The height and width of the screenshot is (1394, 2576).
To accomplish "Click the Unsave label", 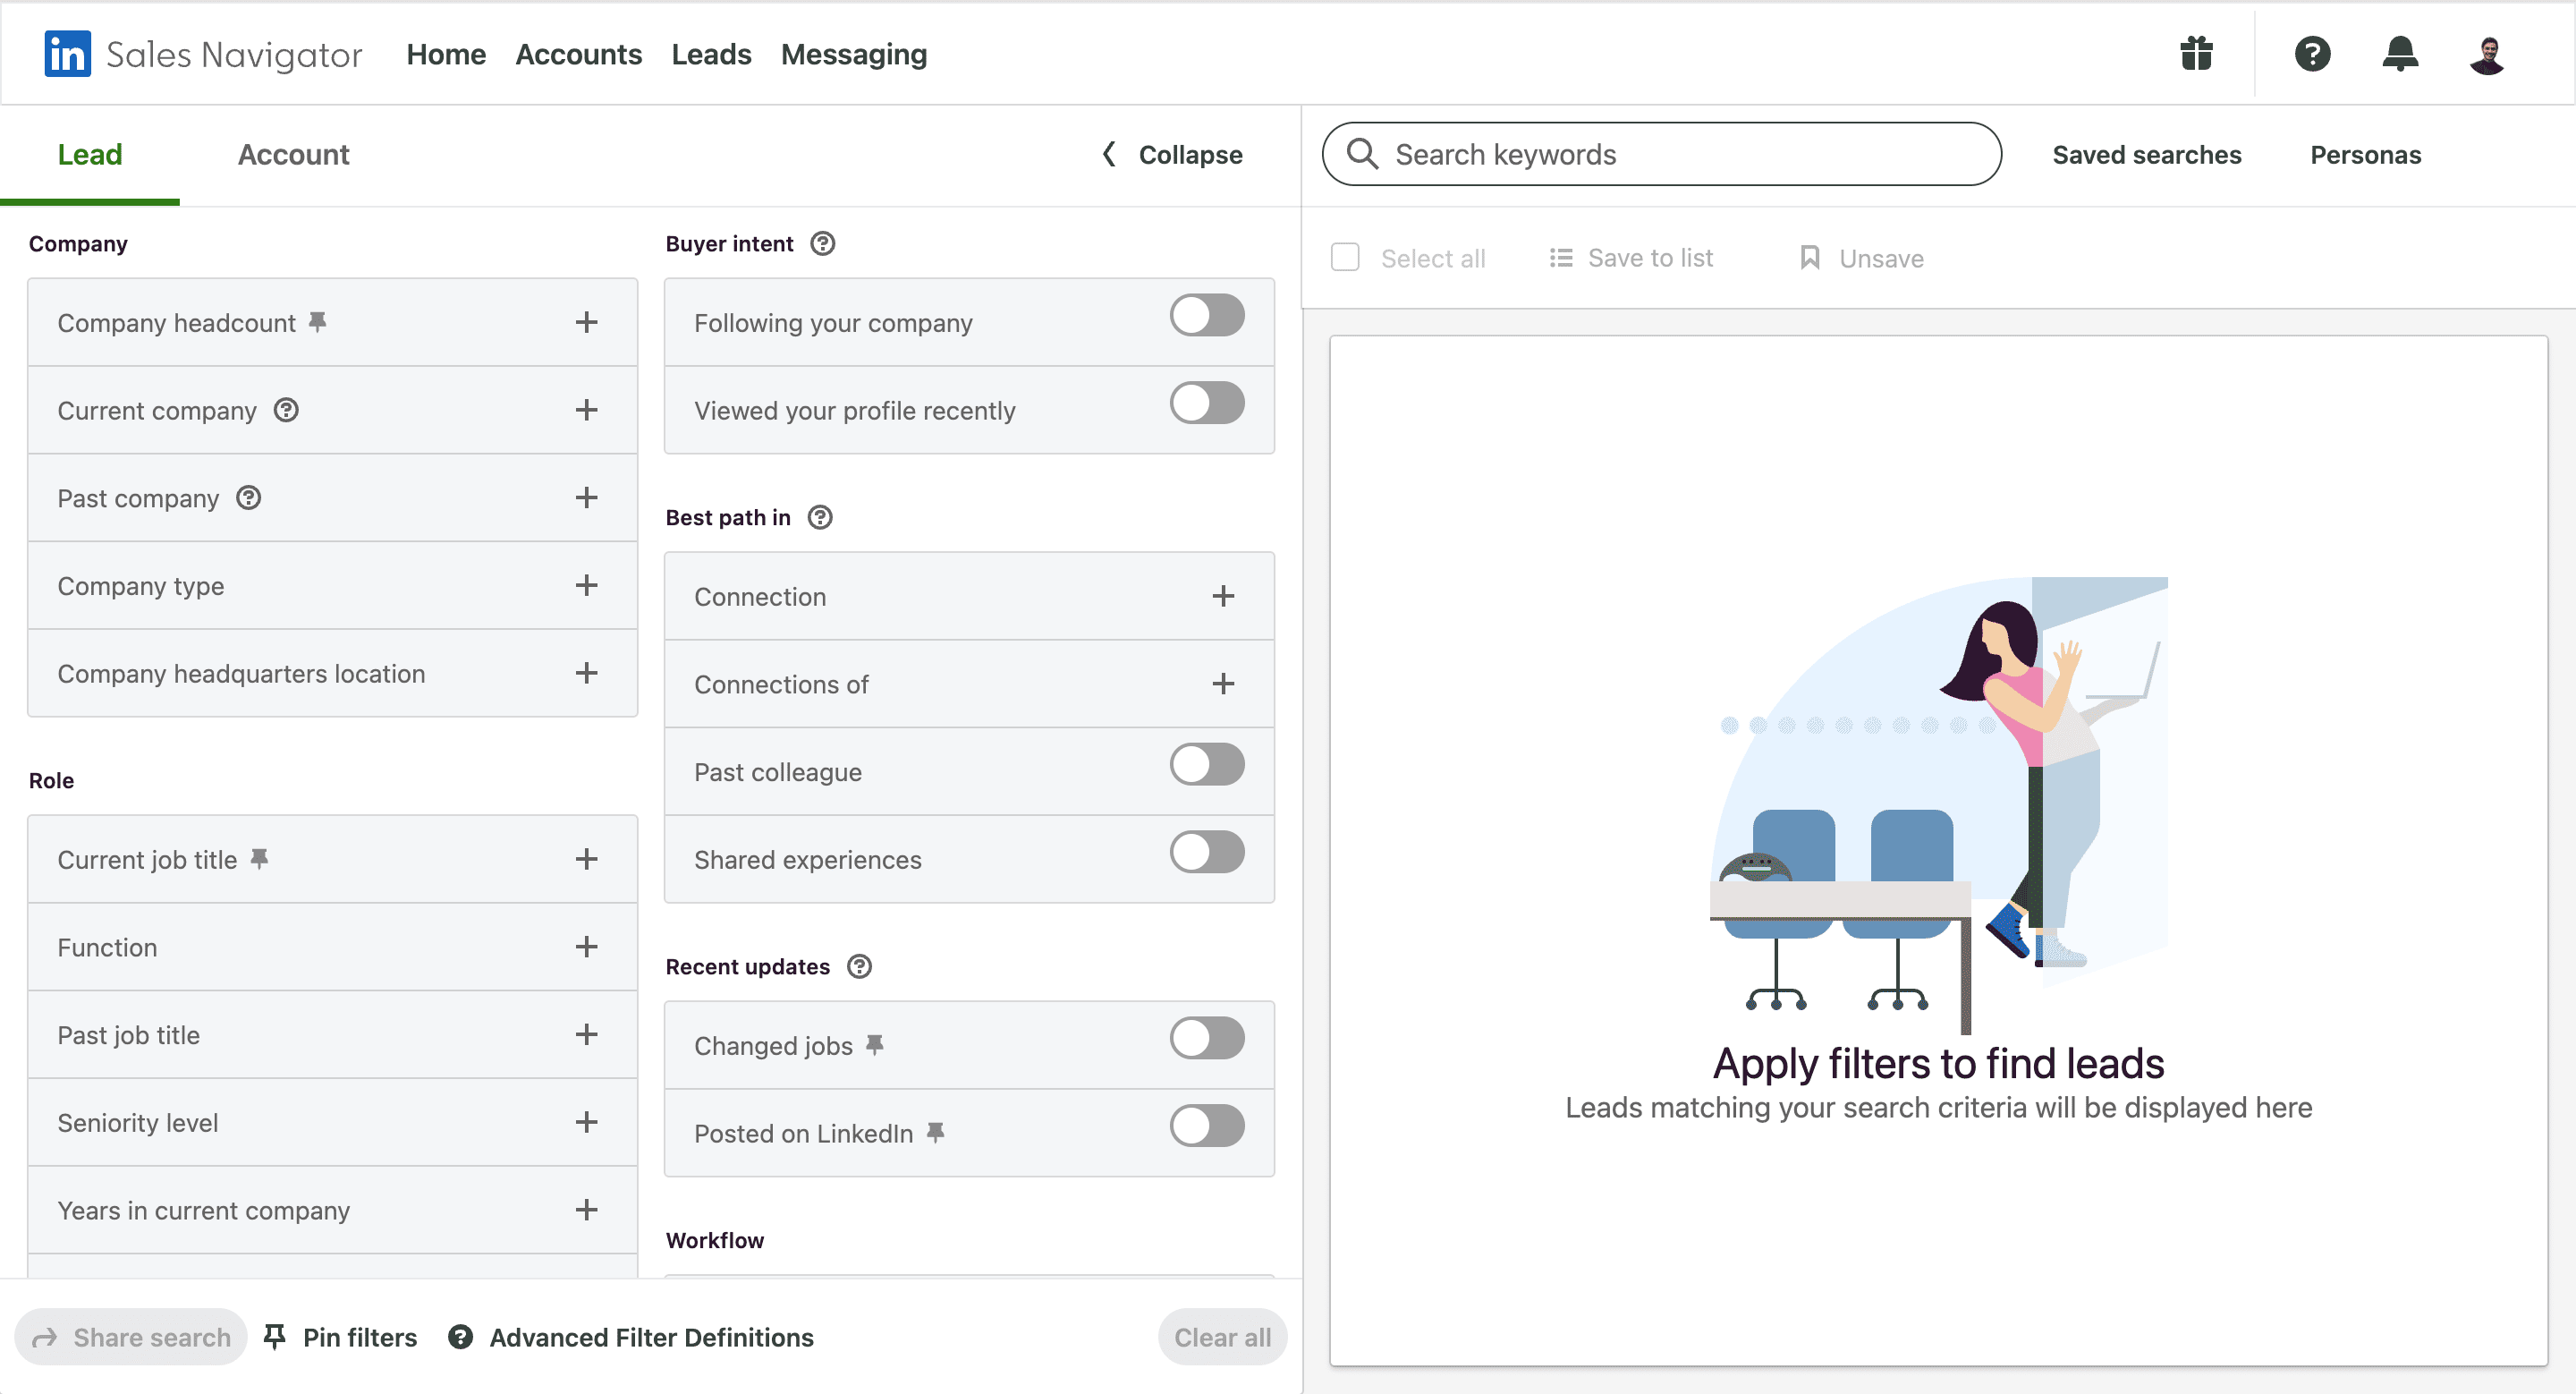I will tap(1881, 258).
